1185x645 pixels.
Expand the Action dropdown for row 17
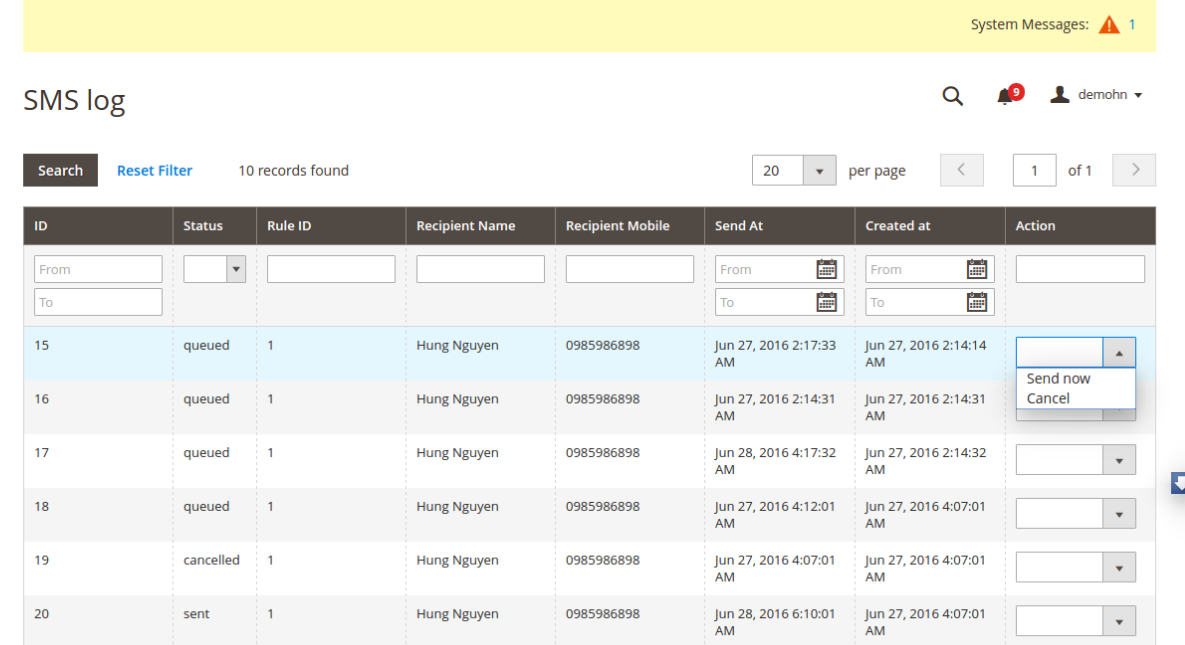point(1075,460)
